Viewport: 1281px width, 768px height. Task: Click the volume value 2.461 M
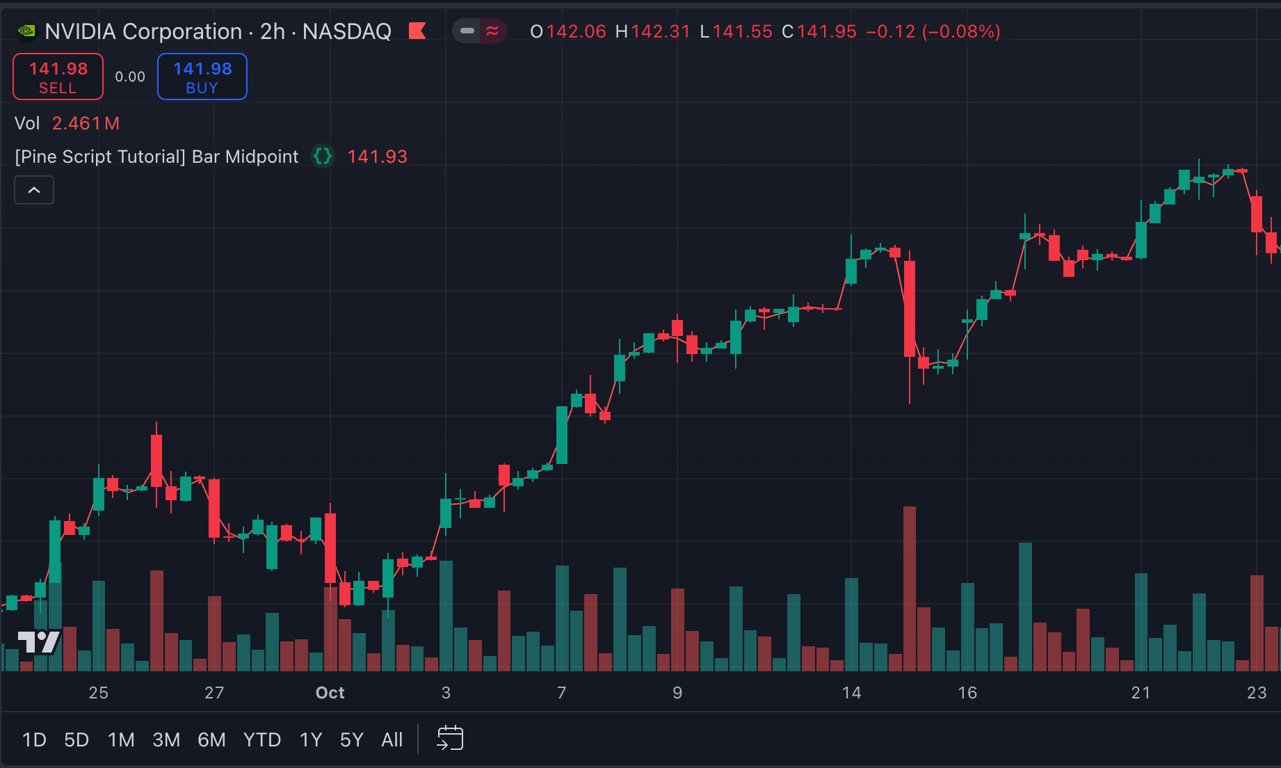[86, 123]
